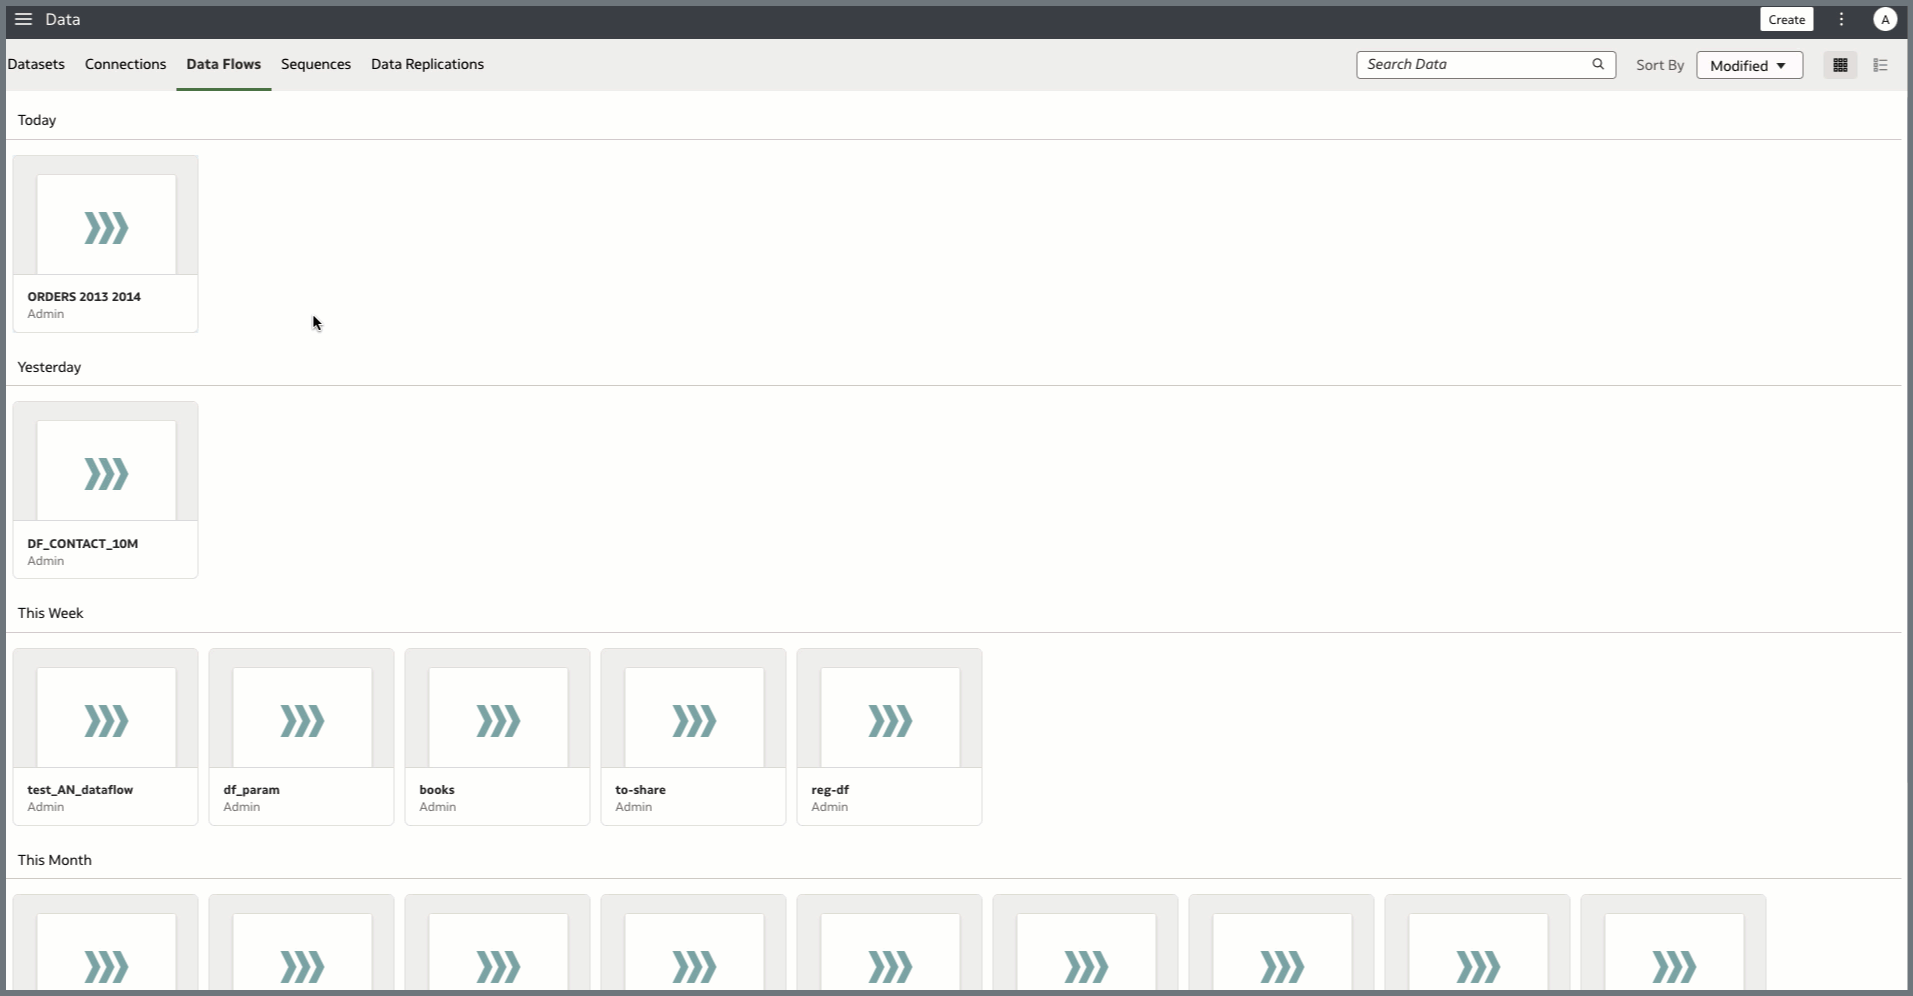
Task: Open the navigation hamburger menu
Action: (23, 19)
